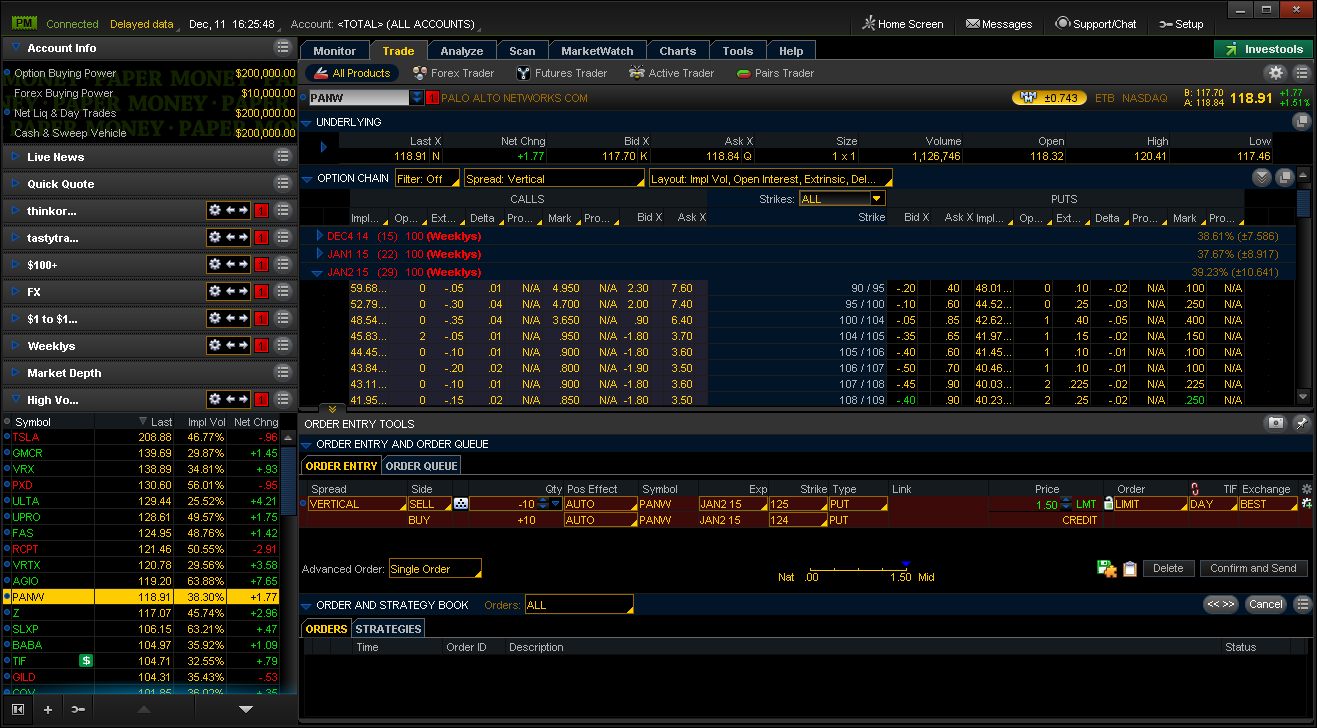The width and height of the screenshot is (1317, 728).
Task: Click the first icon in the bottom-left sidebar toolbar
Action: (17, 709)
